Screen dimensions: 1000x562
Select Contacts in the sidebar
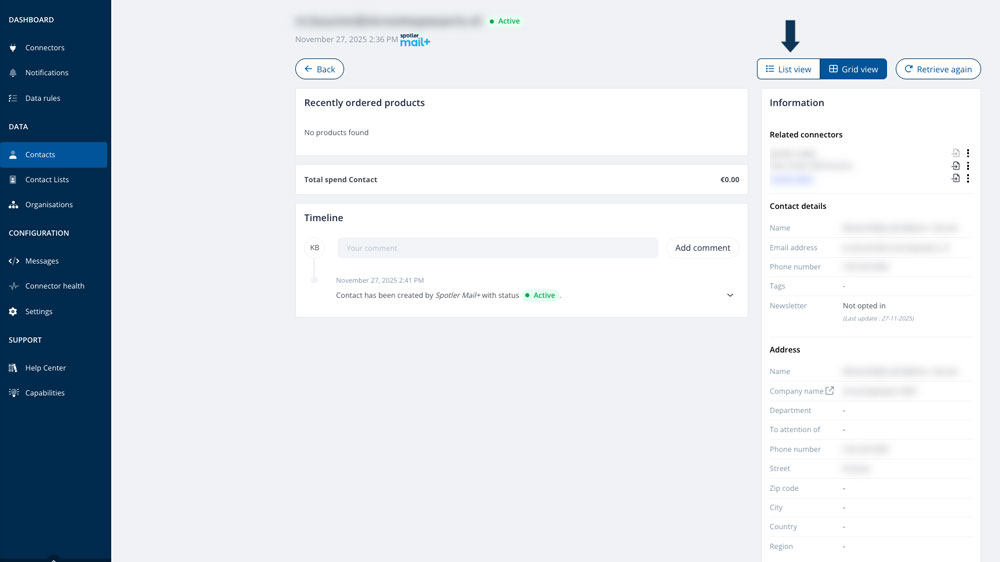point(54,155)
